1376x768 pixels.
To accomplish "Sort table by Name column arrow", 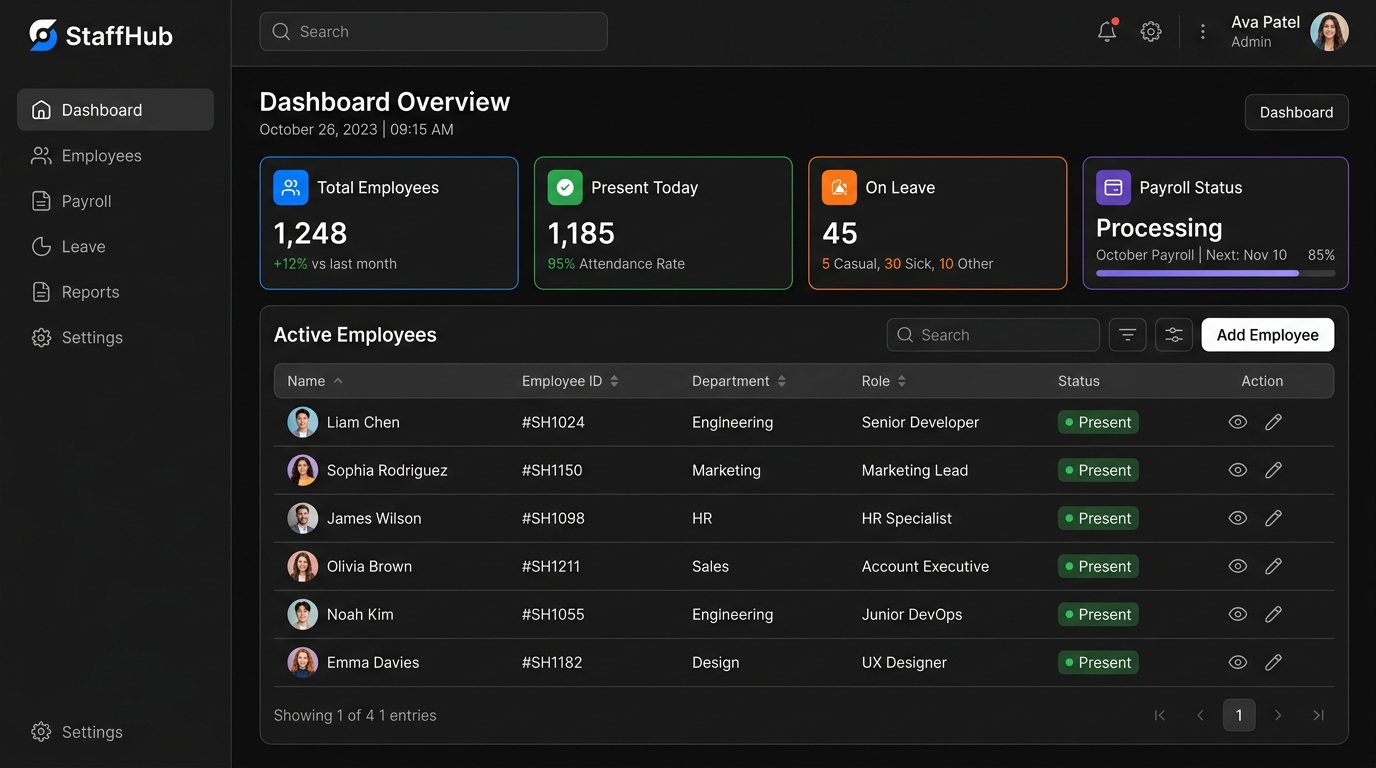I will (338, 381).
